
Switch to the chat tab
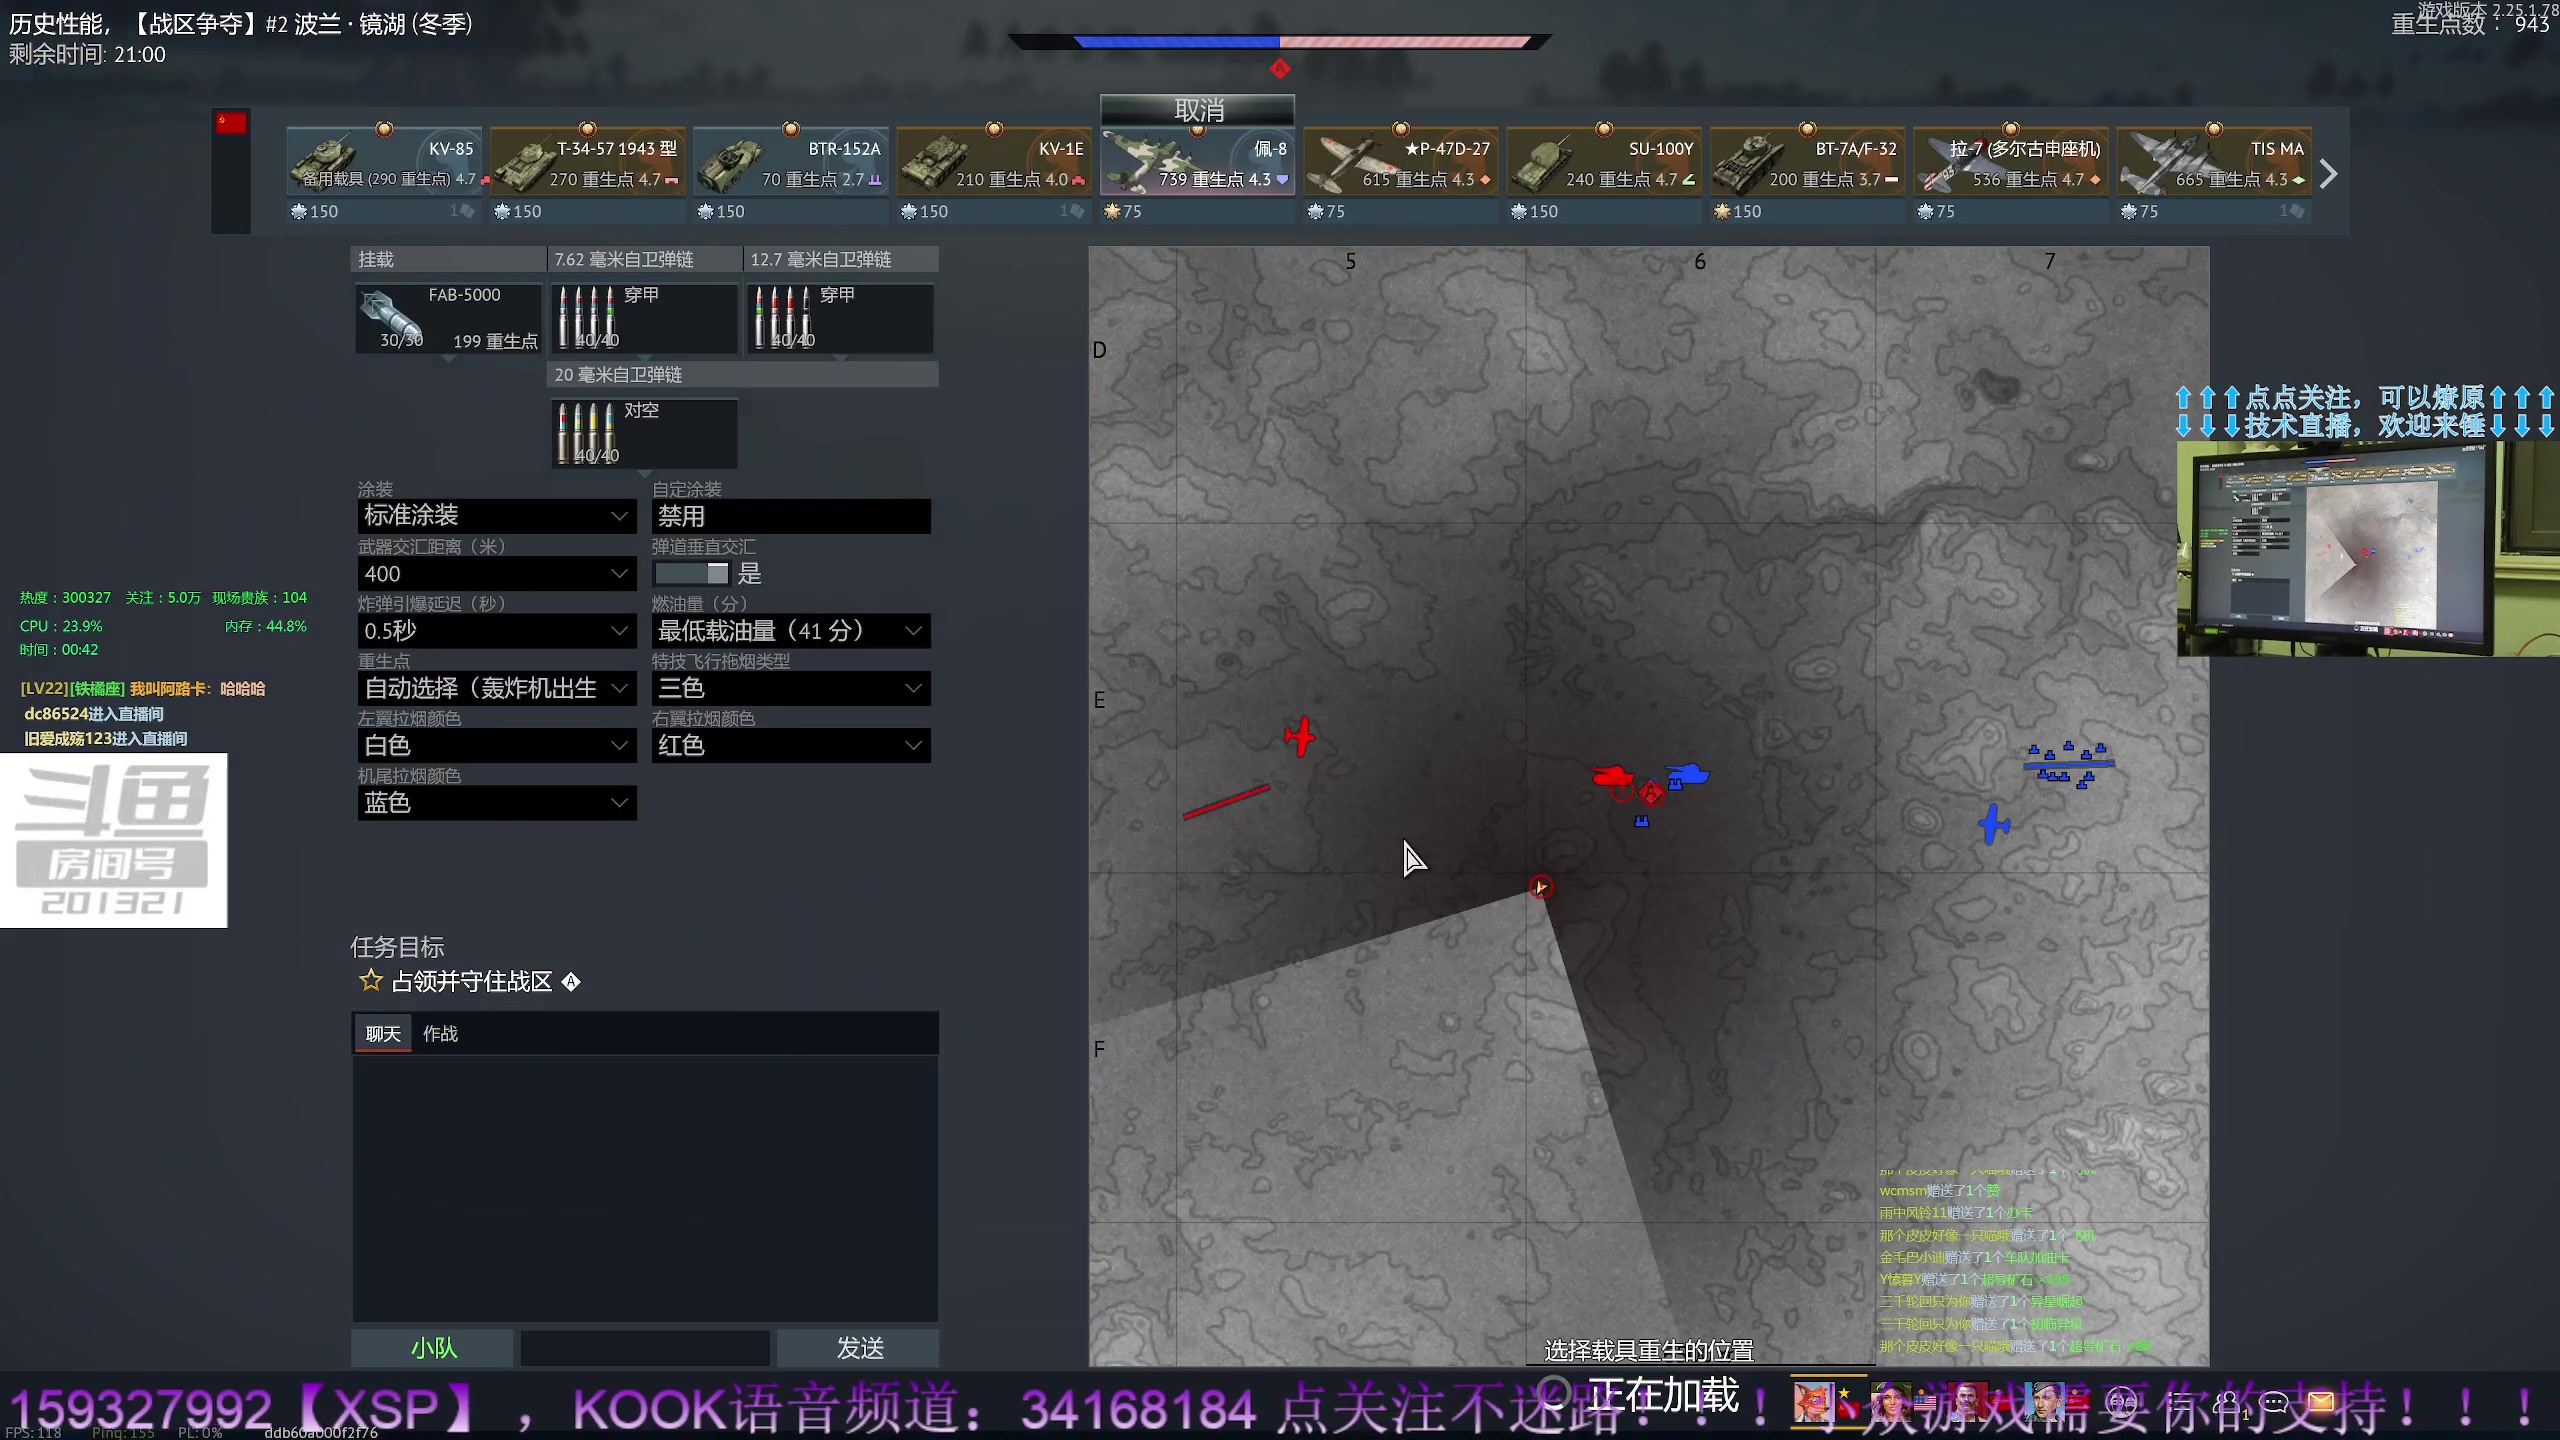pos(383,1034)
